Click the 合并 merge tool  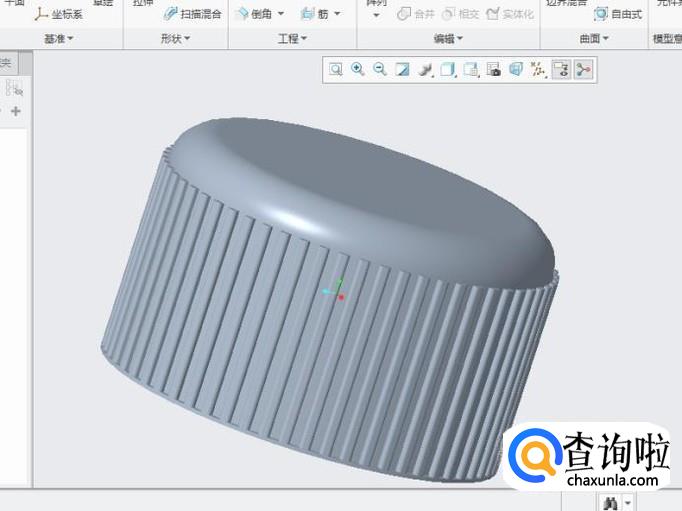416,15
